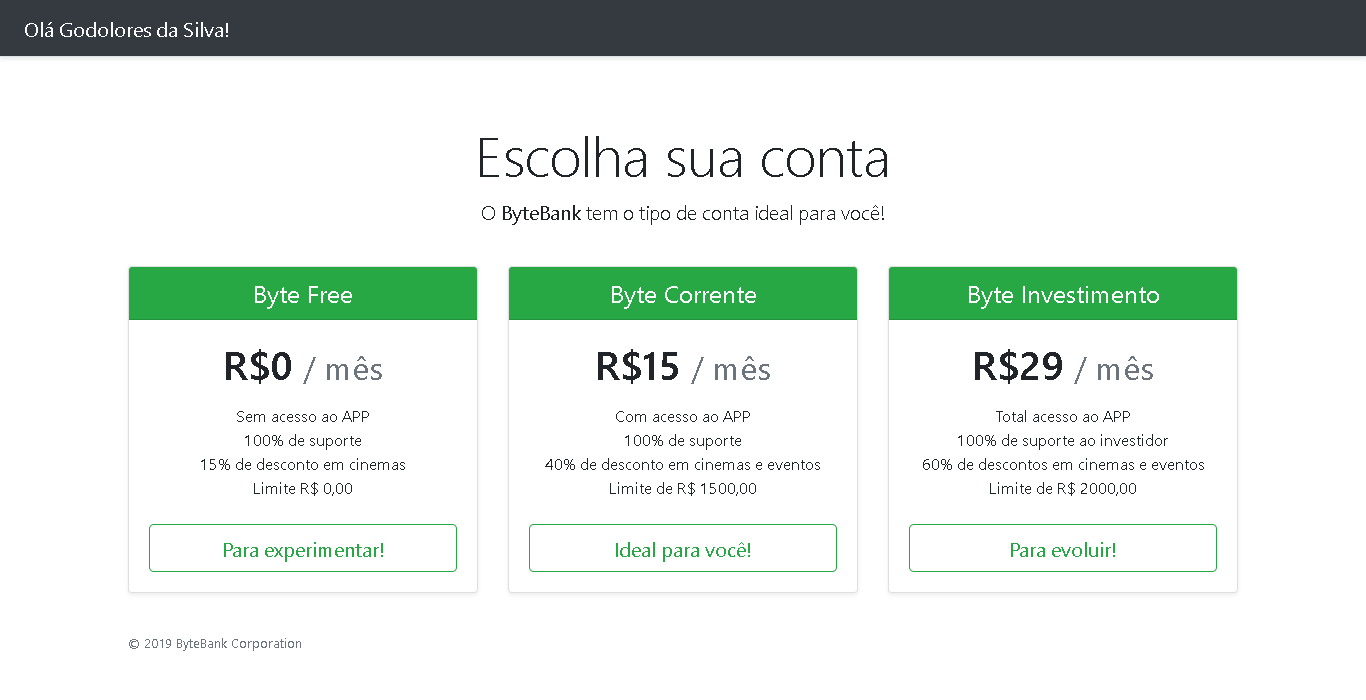Click the "Escolha sua conta" heading
Viewport: 1366px width, 700px height.
tap(683, 157)
